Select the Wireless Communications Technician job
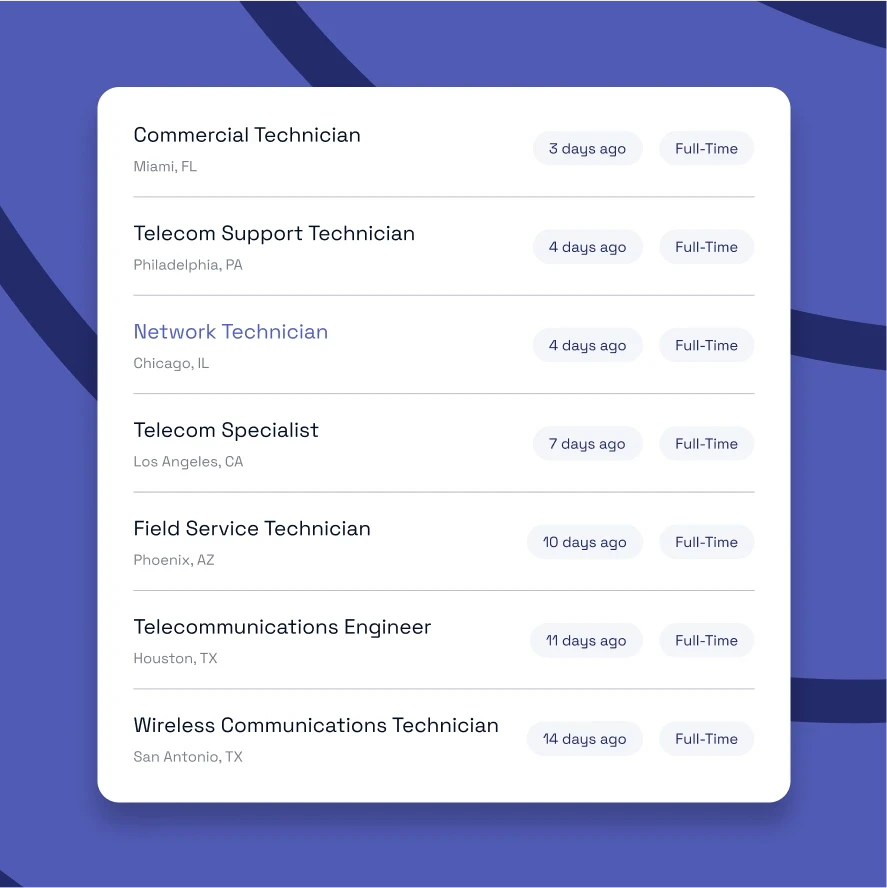 (x=316, y=725)
